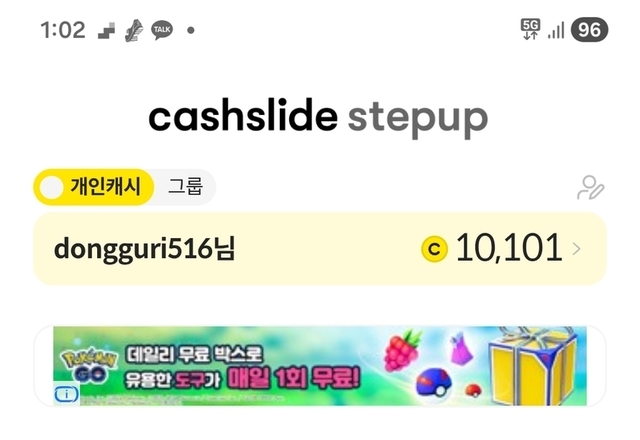Tap the yellow cash coin icon
The width and height of the screenshot is (640, 440).
435,249
